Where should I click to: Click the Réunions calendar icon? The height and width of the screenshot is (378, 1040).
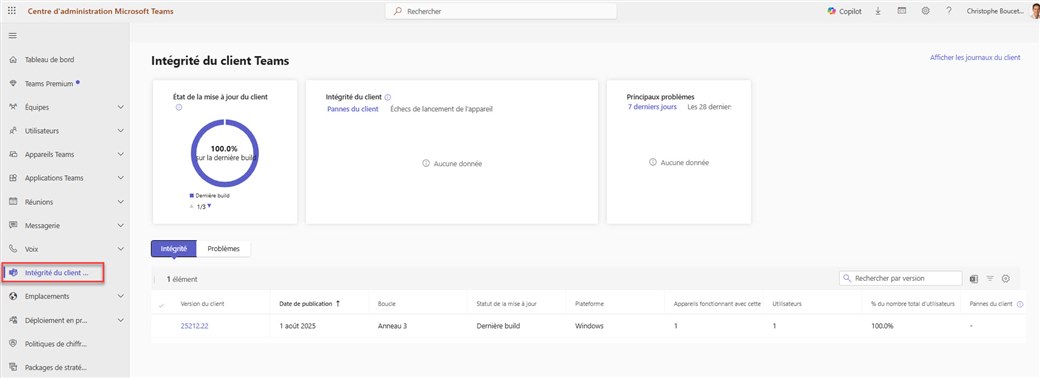tap(13, 202)
